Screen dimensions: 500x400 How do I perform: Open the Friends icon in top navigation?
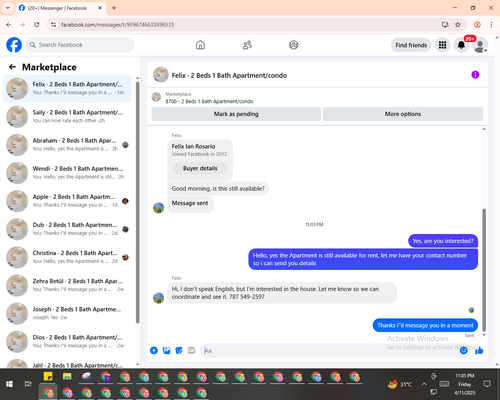(247, 45)
